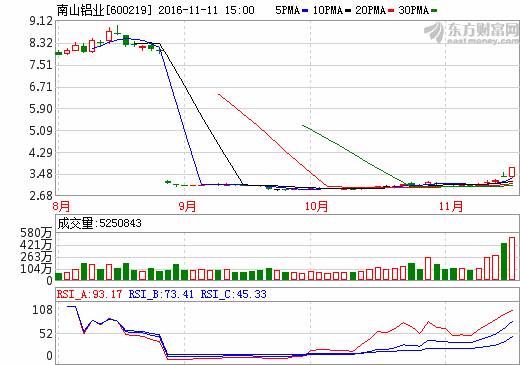
Task: Select the 8月 axis label
Action: tap(61, 206)
